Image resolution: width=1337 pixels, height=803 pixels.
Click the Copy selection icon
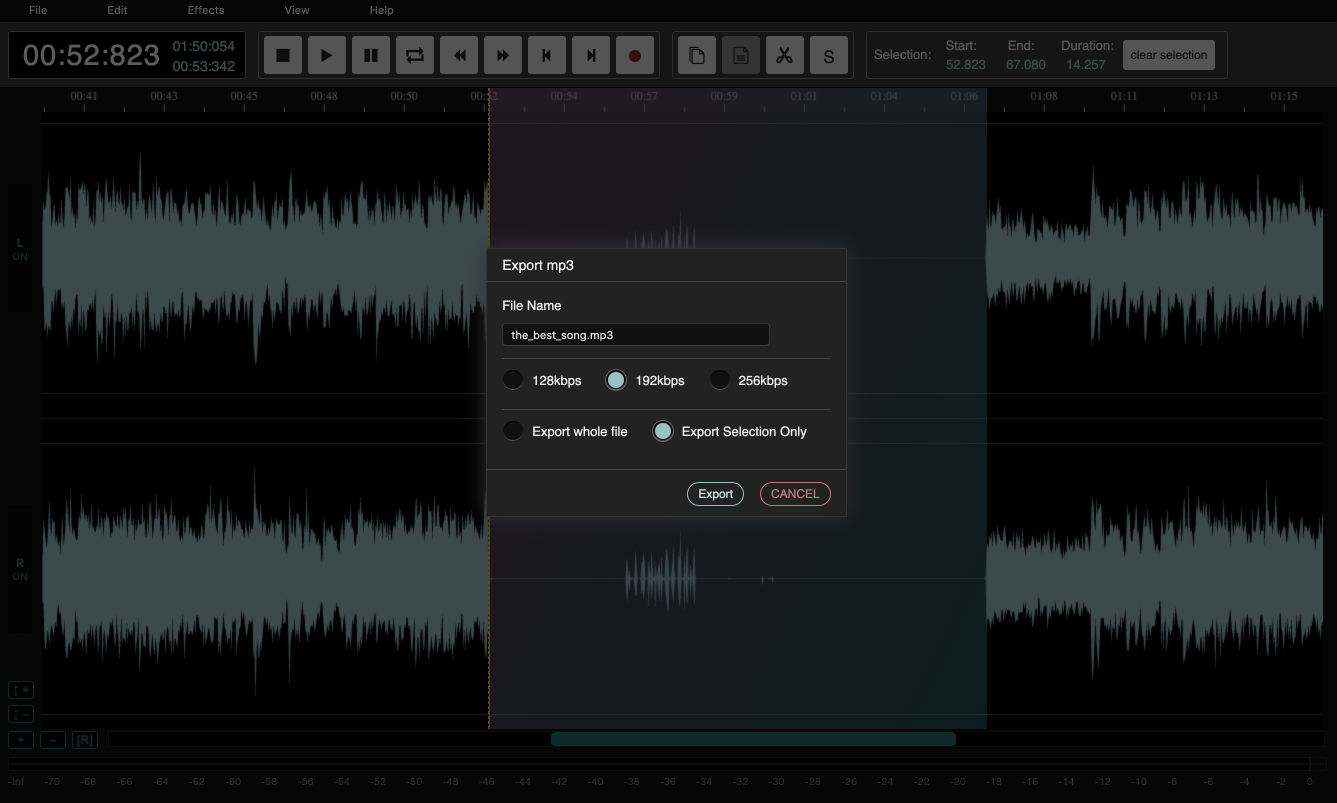click(697, 55)
